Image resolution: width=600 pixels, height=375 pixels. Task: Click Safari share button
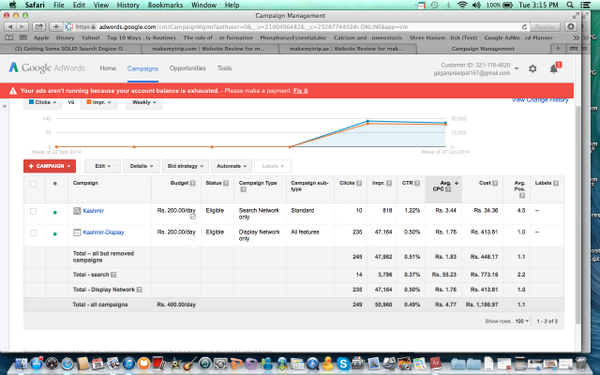point(39,27)
